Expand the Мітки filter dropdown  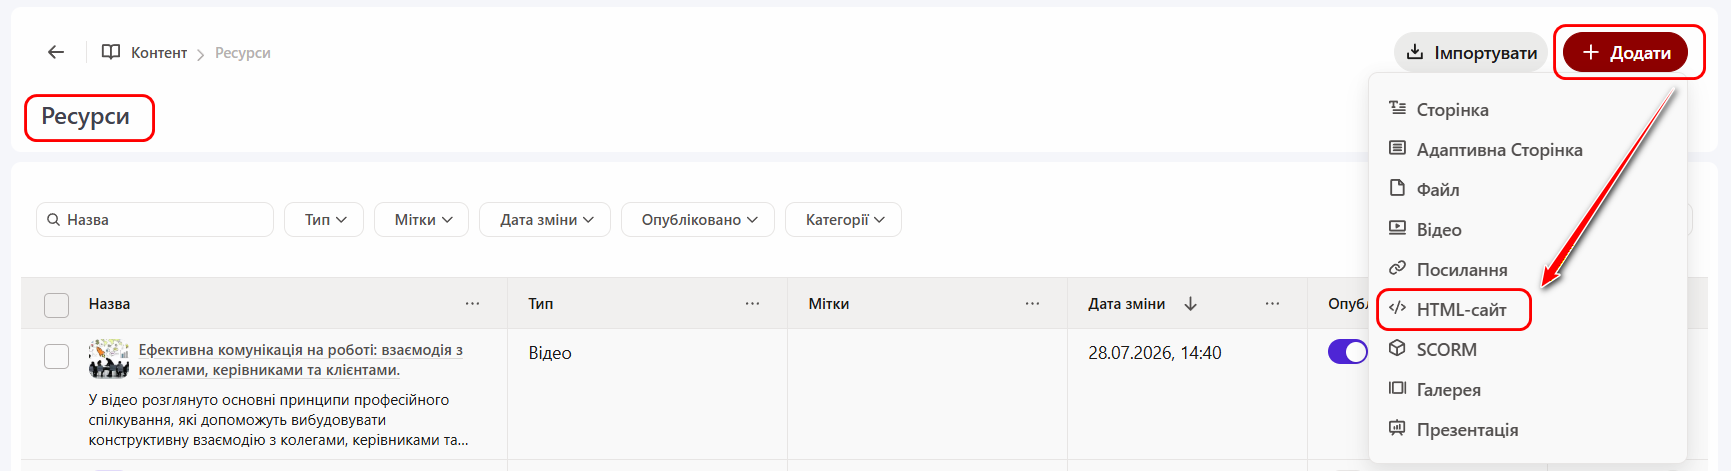(x=421, y=220)
